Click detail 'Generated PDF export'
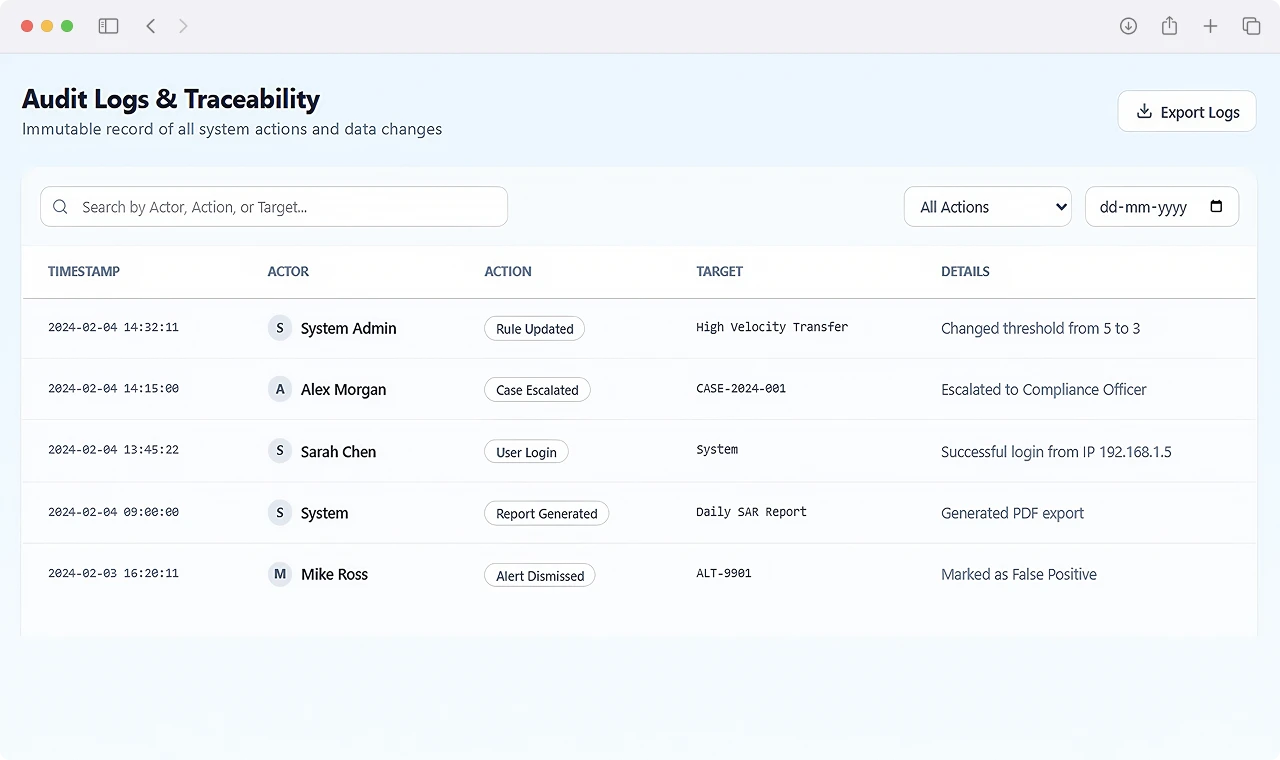 [1012, 513]
